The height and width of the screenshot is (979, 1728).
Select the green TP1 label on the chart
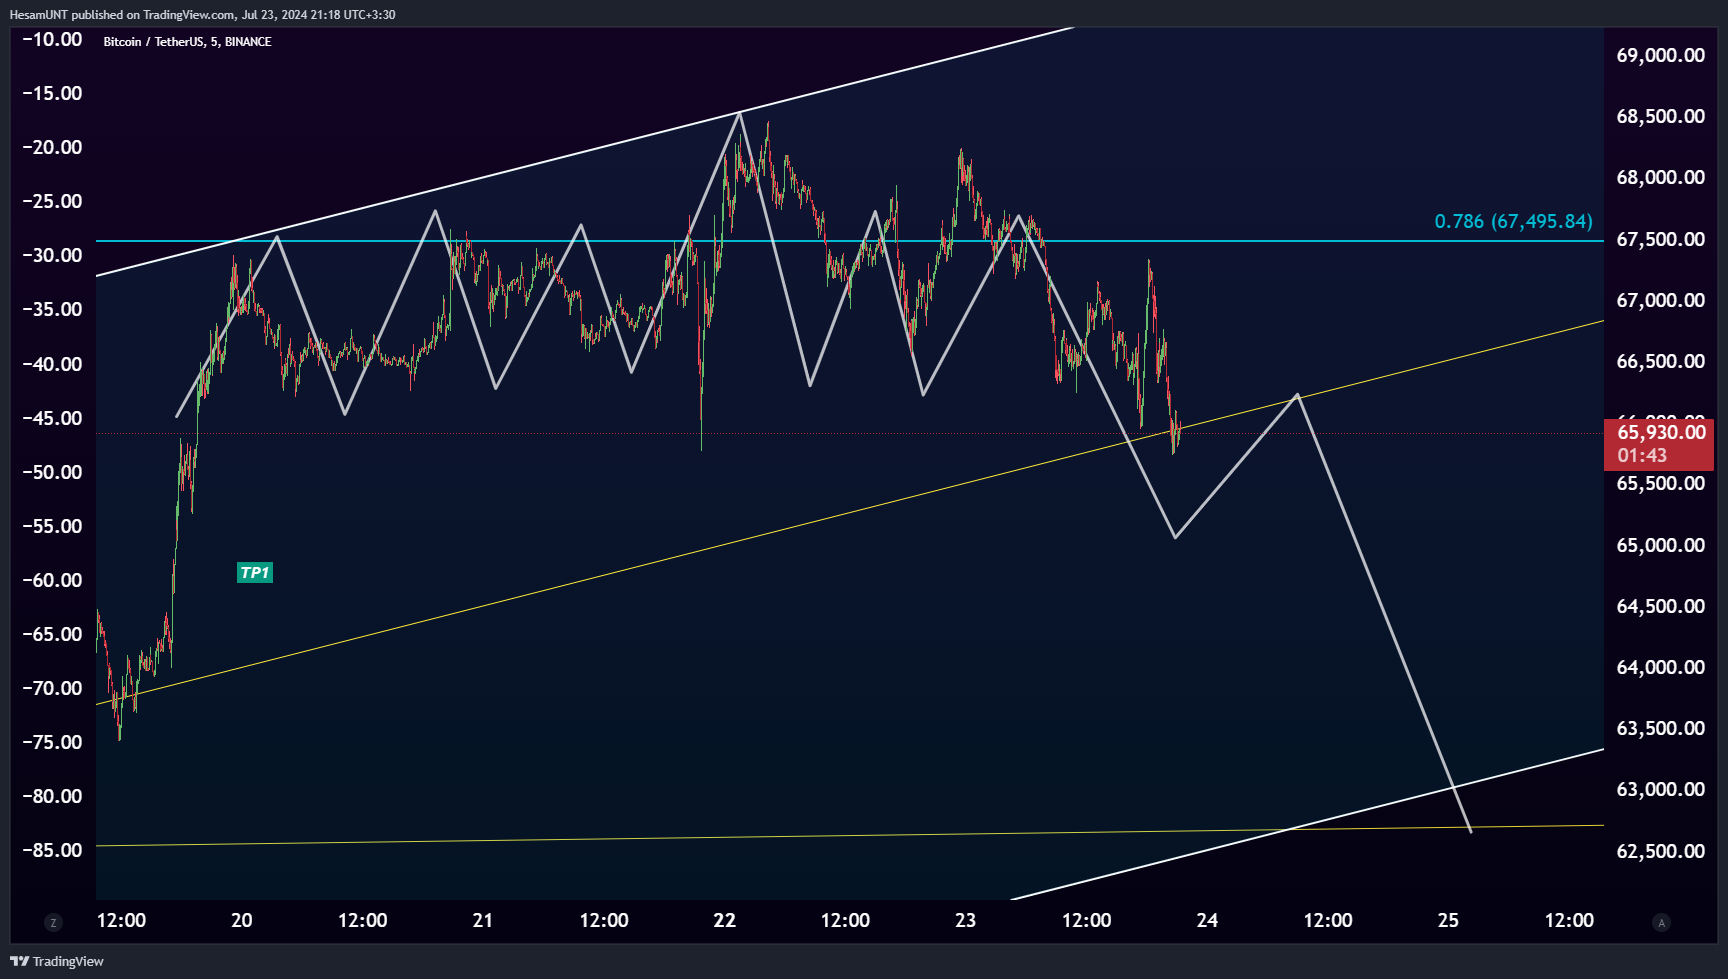point(255,572)
